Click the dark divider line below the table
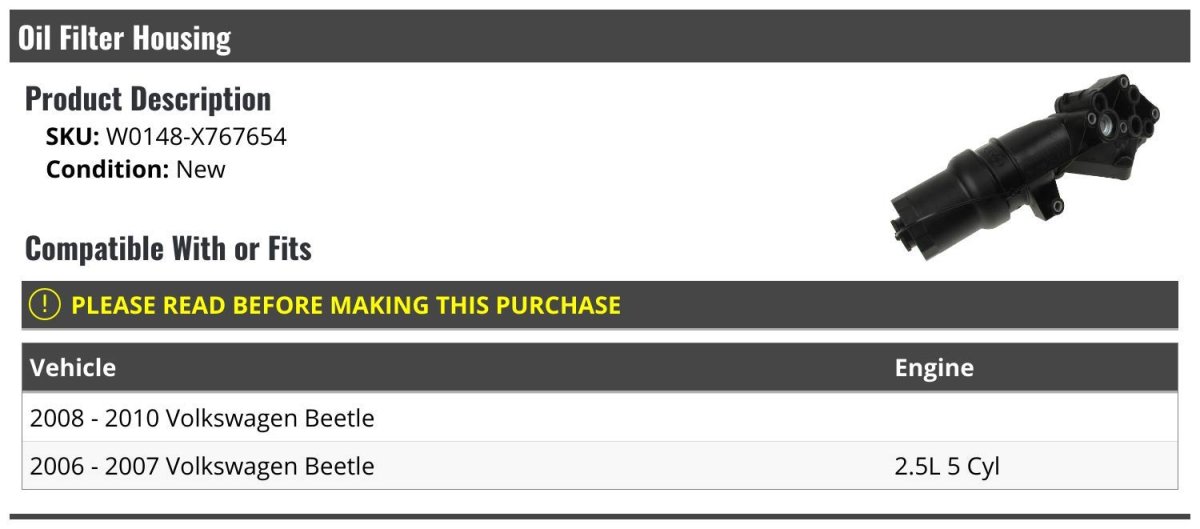This screenshot has width=1200, height=529. (x=600, y=517)
